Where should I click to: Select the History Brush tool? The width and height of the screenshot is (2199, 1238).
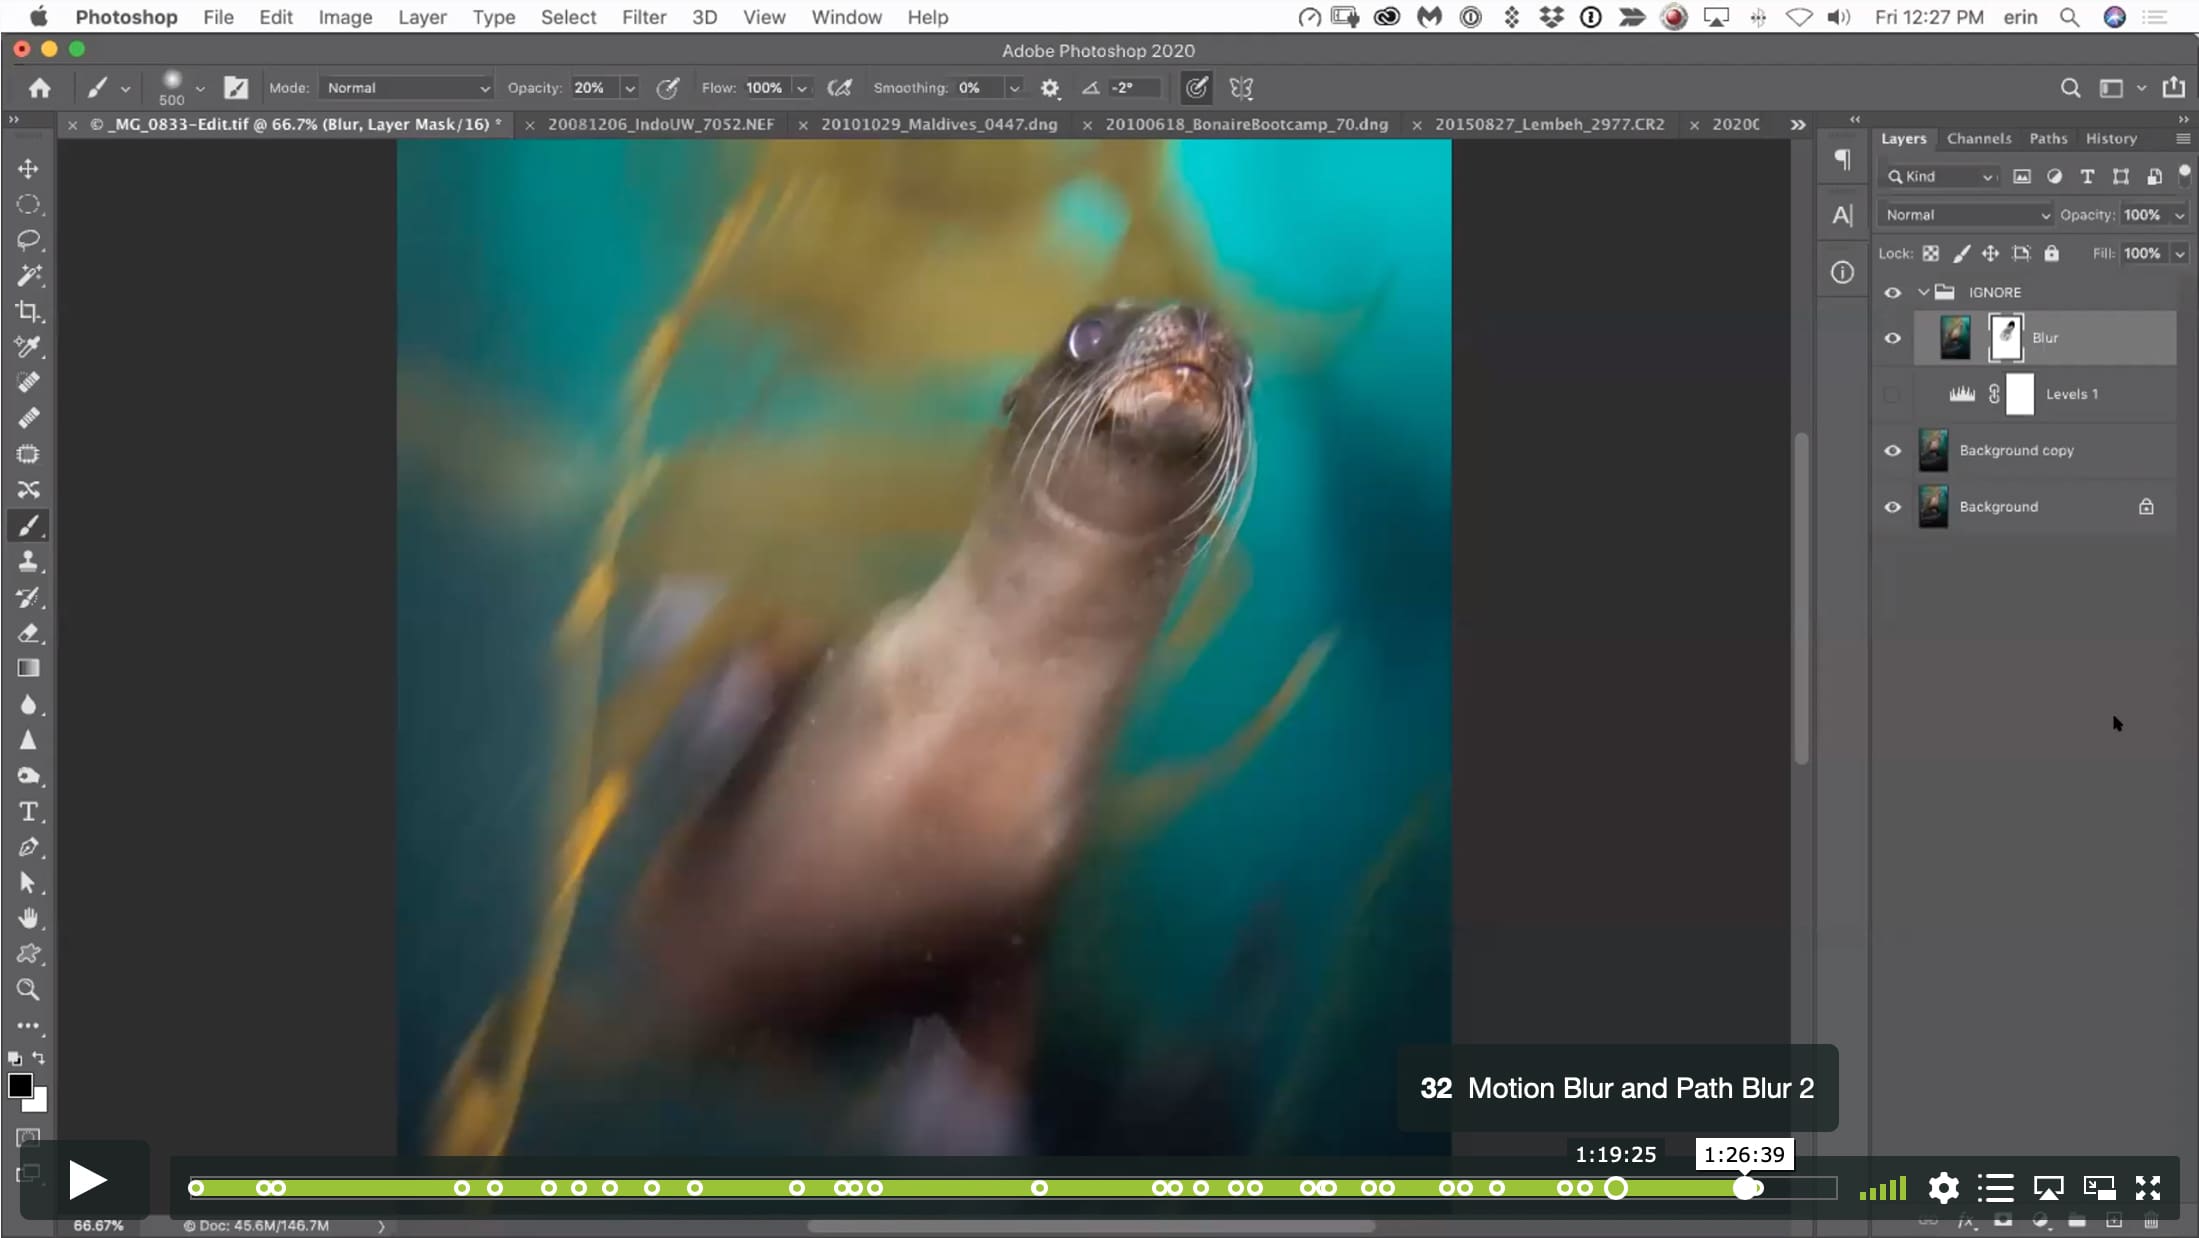click(28, 597)
